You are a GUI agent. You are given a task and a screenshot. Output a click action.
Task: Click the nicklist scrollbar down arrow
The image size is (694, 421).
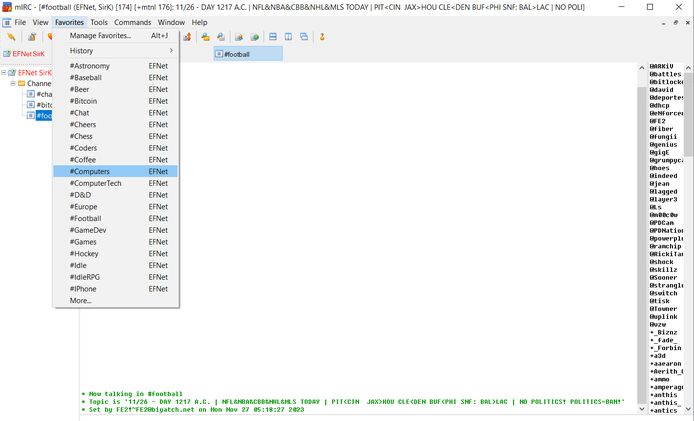[x=688, y=409]
